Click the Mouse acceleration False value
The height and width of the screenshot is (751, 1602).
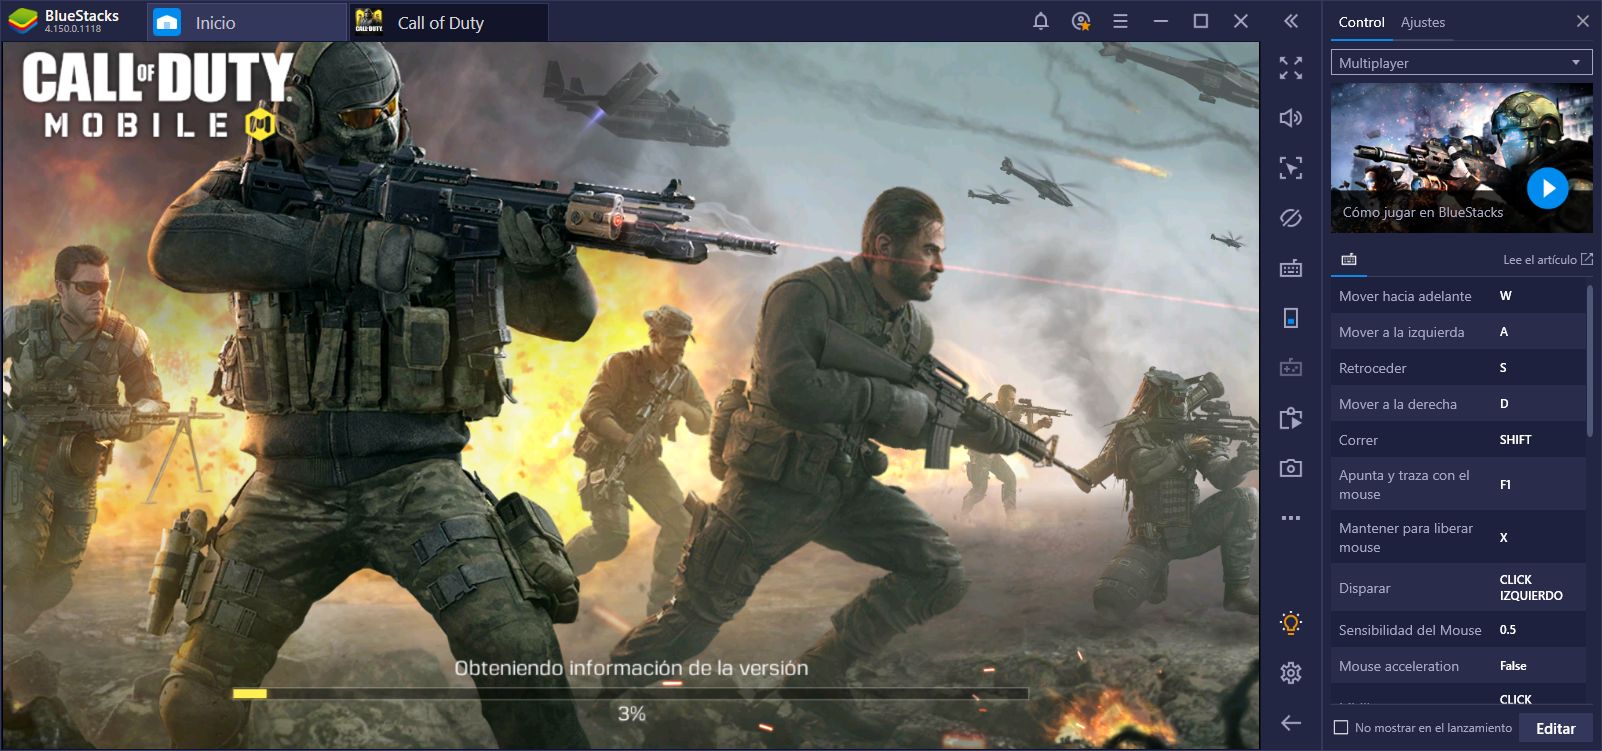(1513, 666)
